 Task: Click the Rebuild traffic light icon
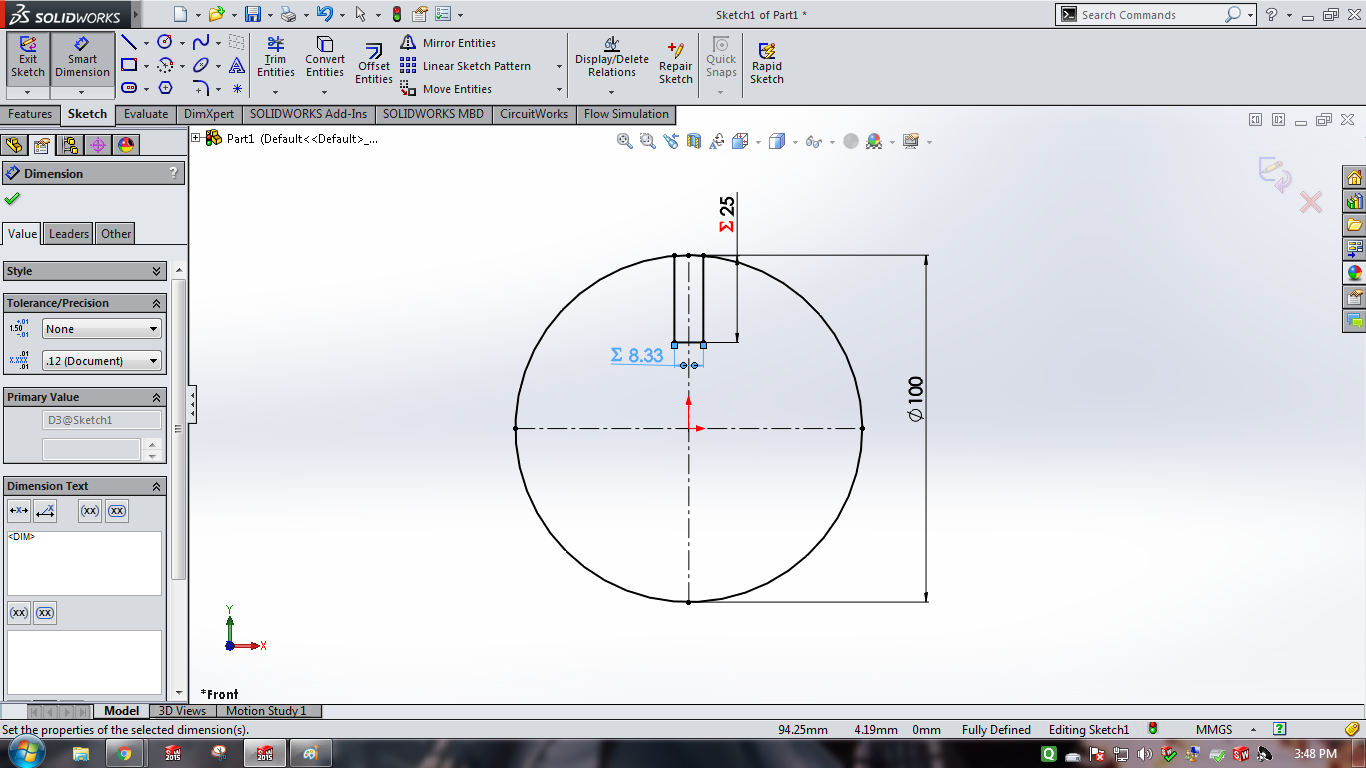point(397,14)
